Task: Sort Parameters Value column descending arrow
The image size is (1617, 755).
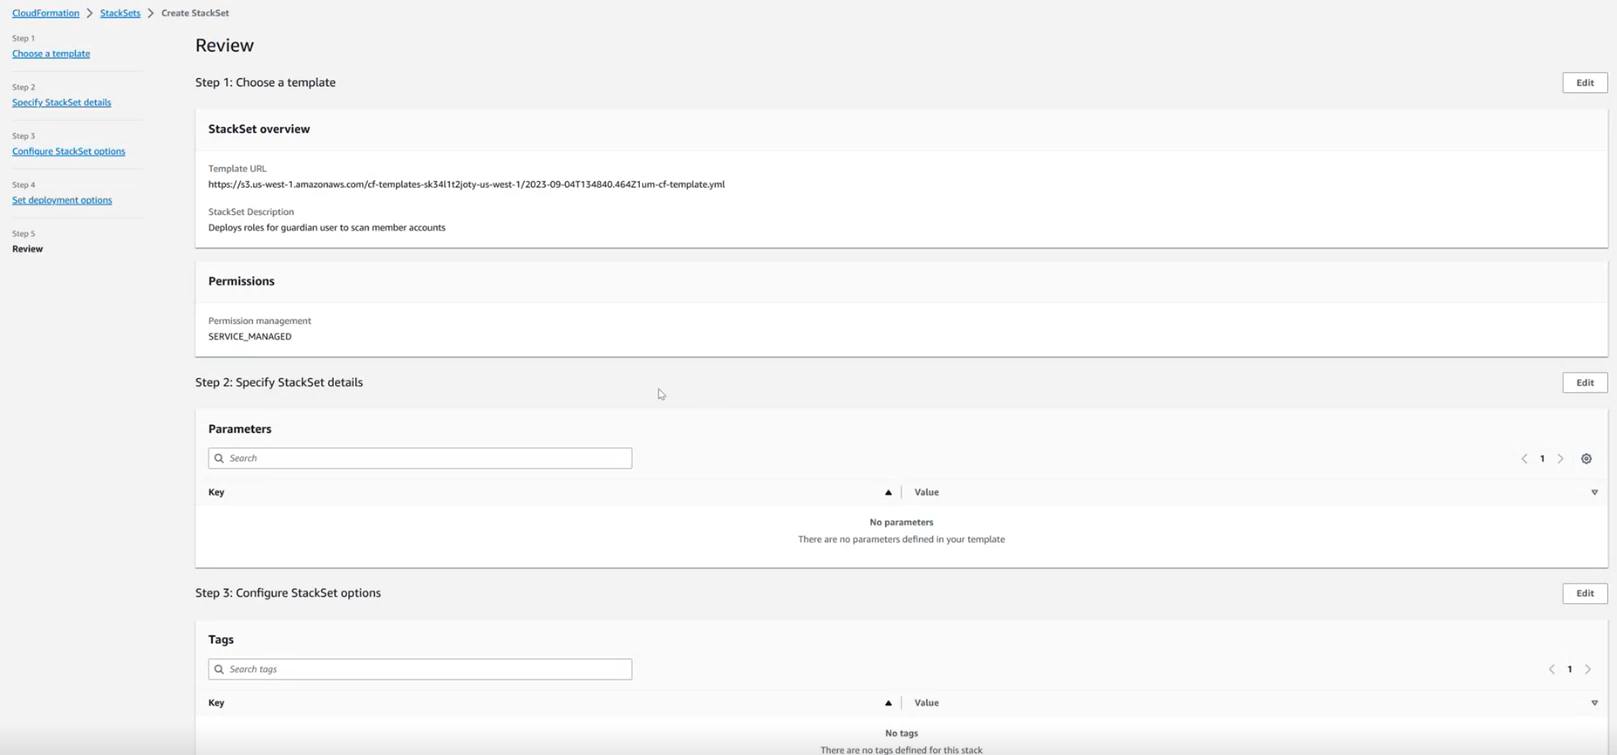Action: [x=1594, y=492]
